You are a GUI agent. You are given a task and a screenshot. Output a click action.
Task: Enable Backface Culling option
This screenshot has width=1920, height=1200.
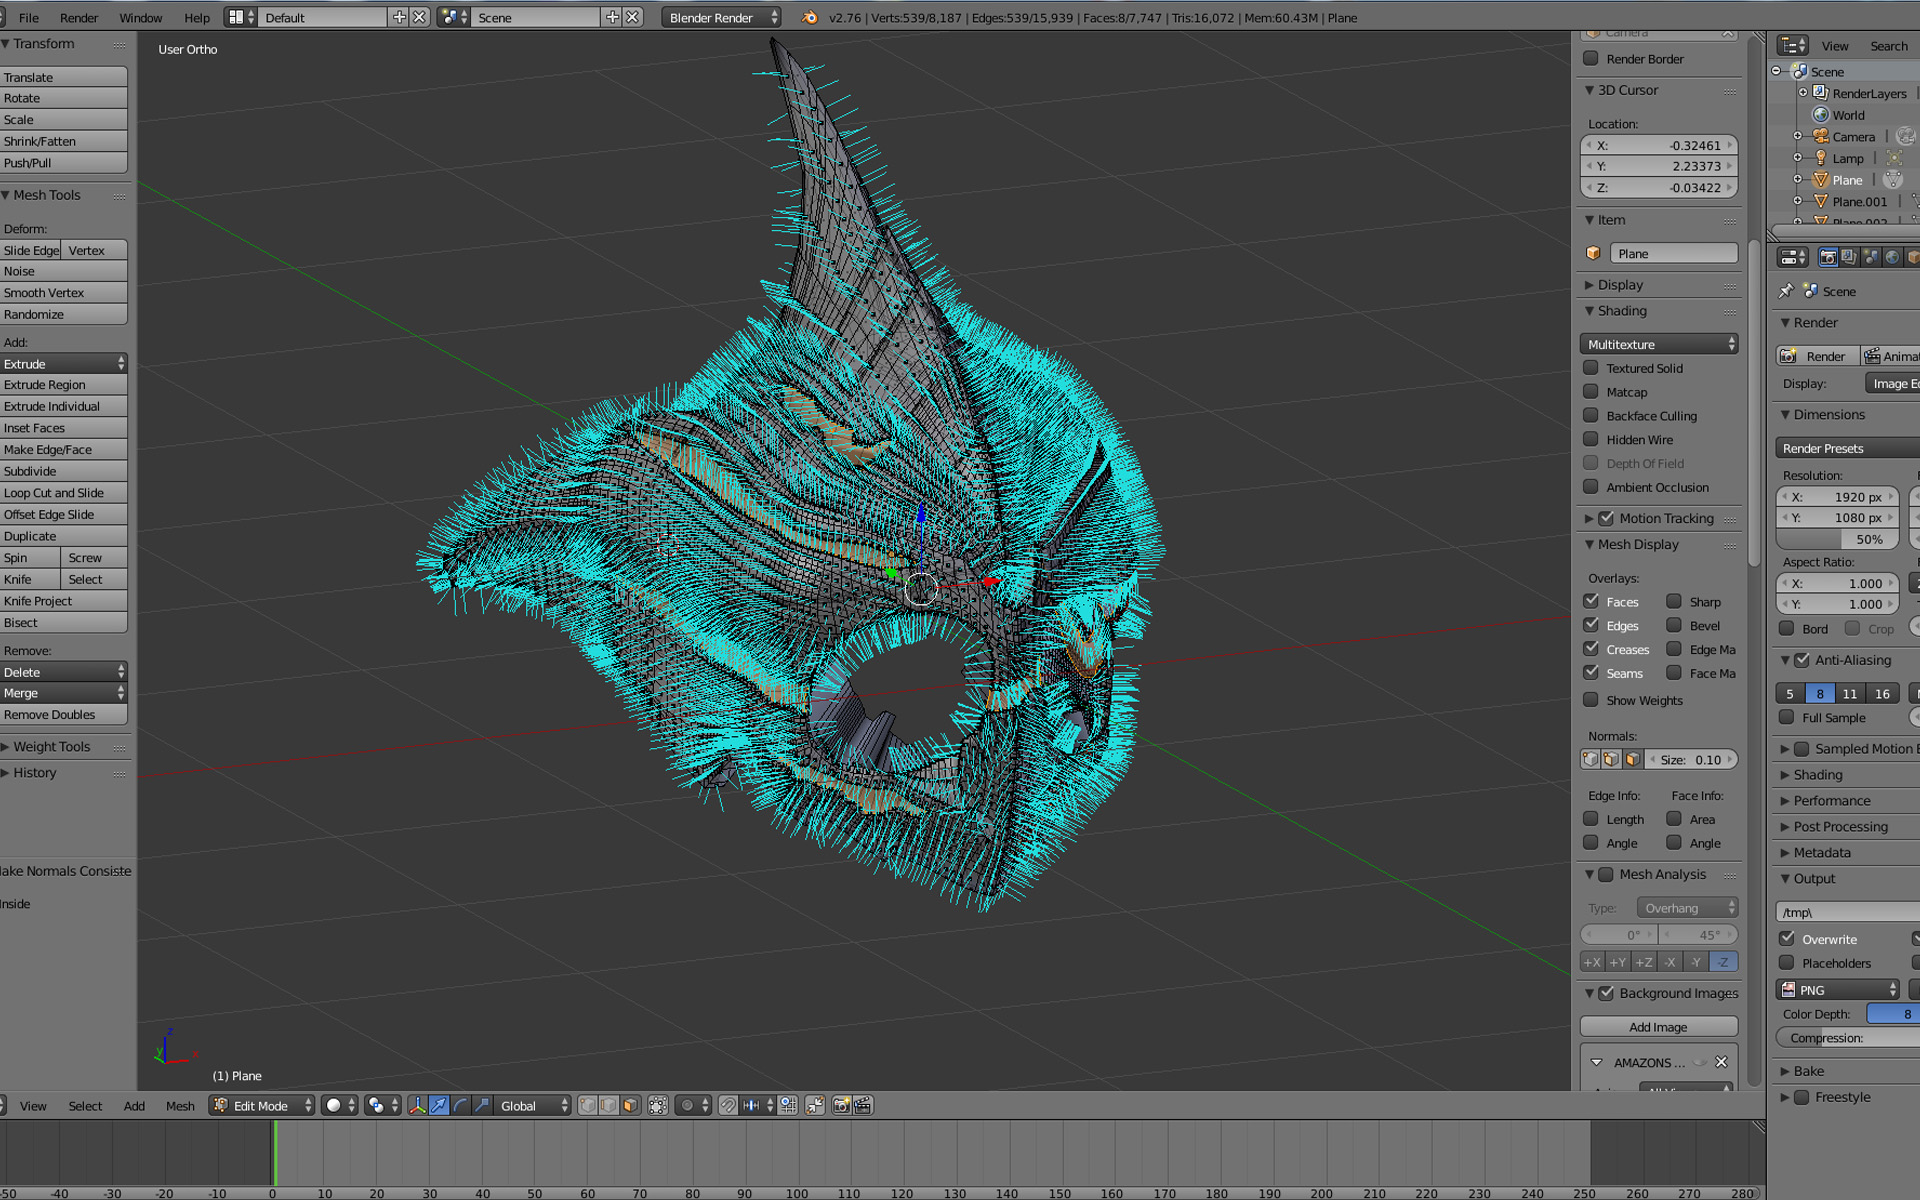point(1592,415)
